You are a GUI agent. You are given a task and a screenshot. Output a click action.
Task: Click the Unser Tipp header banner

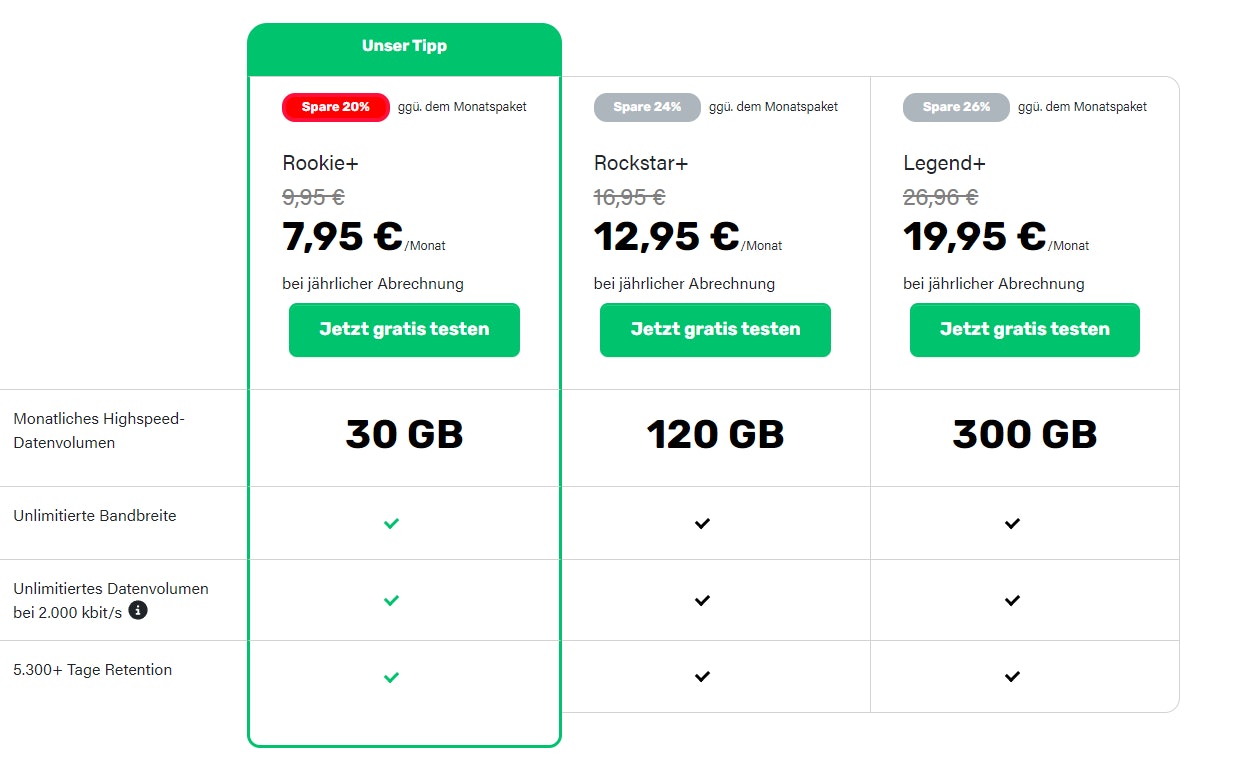click(x=404, y=46)
